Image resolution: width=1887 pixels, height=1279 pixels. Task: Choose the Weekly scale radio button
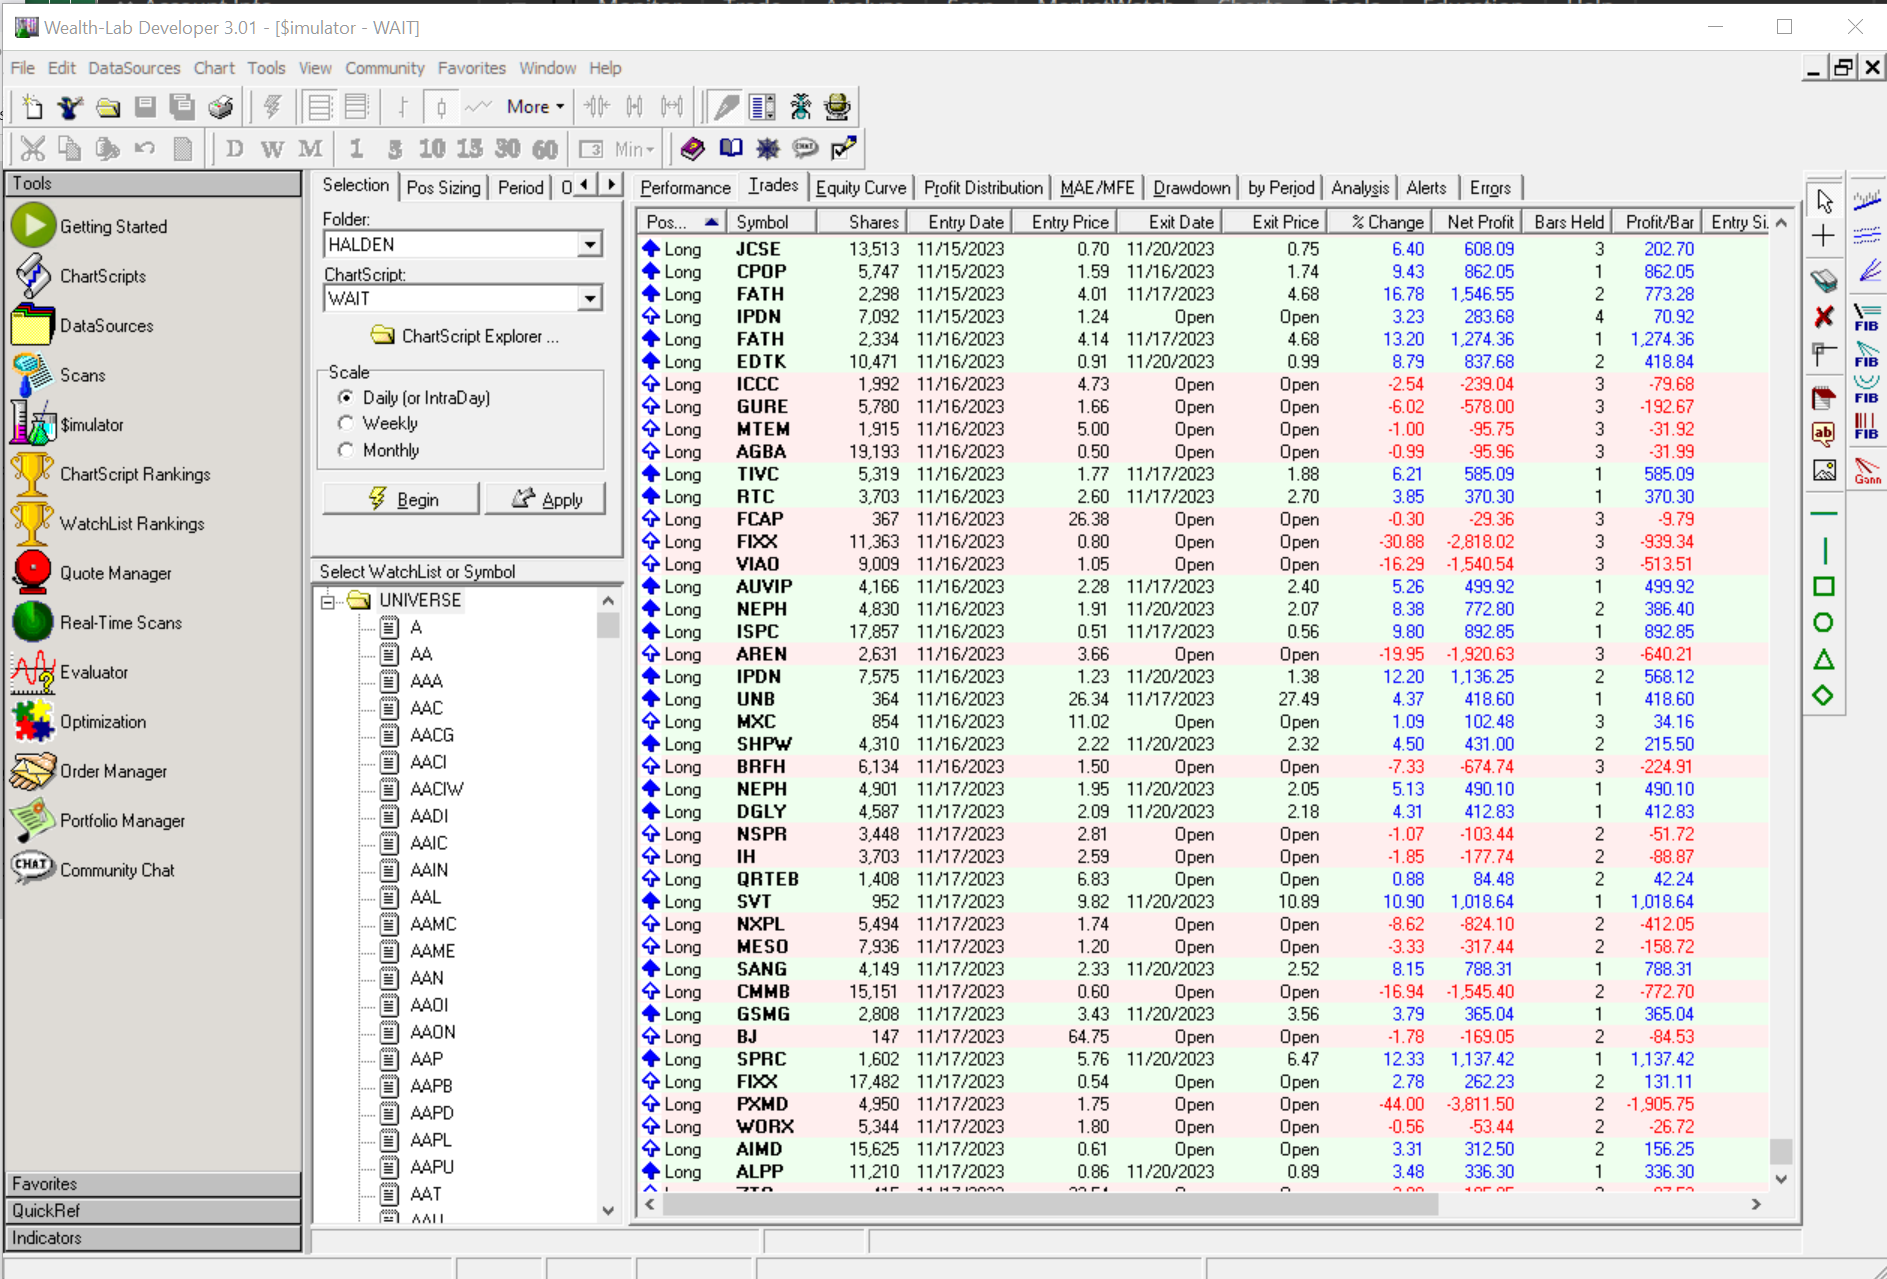click(346, 424)
